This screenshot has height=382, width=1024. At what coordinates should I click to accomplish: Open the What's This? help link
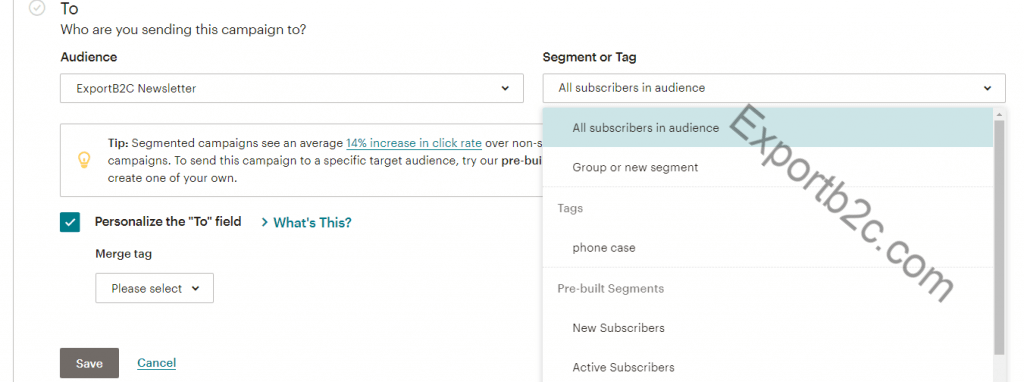pos(312,223)
